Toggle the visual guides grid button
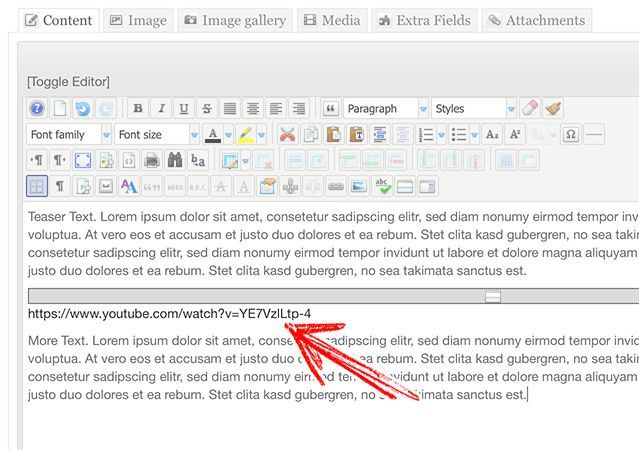 (x=37, y=187)
